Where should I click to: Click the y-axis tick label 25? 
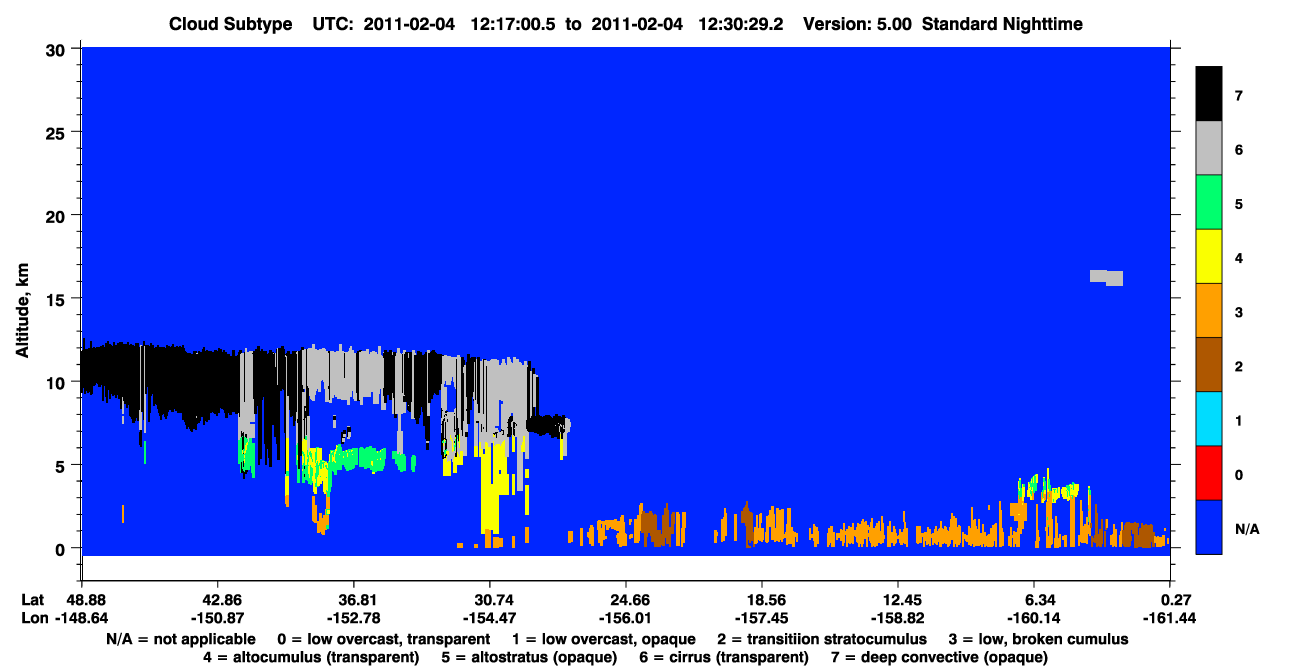point(58,132)
